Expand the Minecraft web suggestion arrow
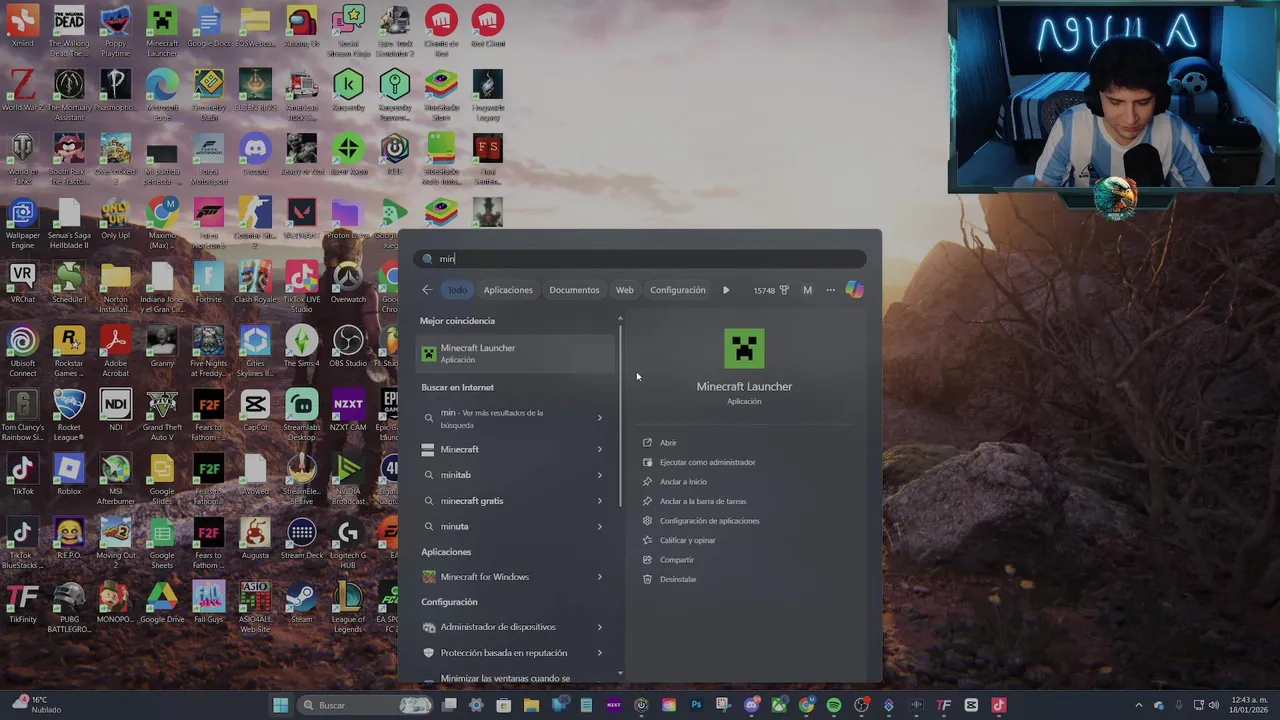This screenshot has height=720, width=1280. click(600, 450)
